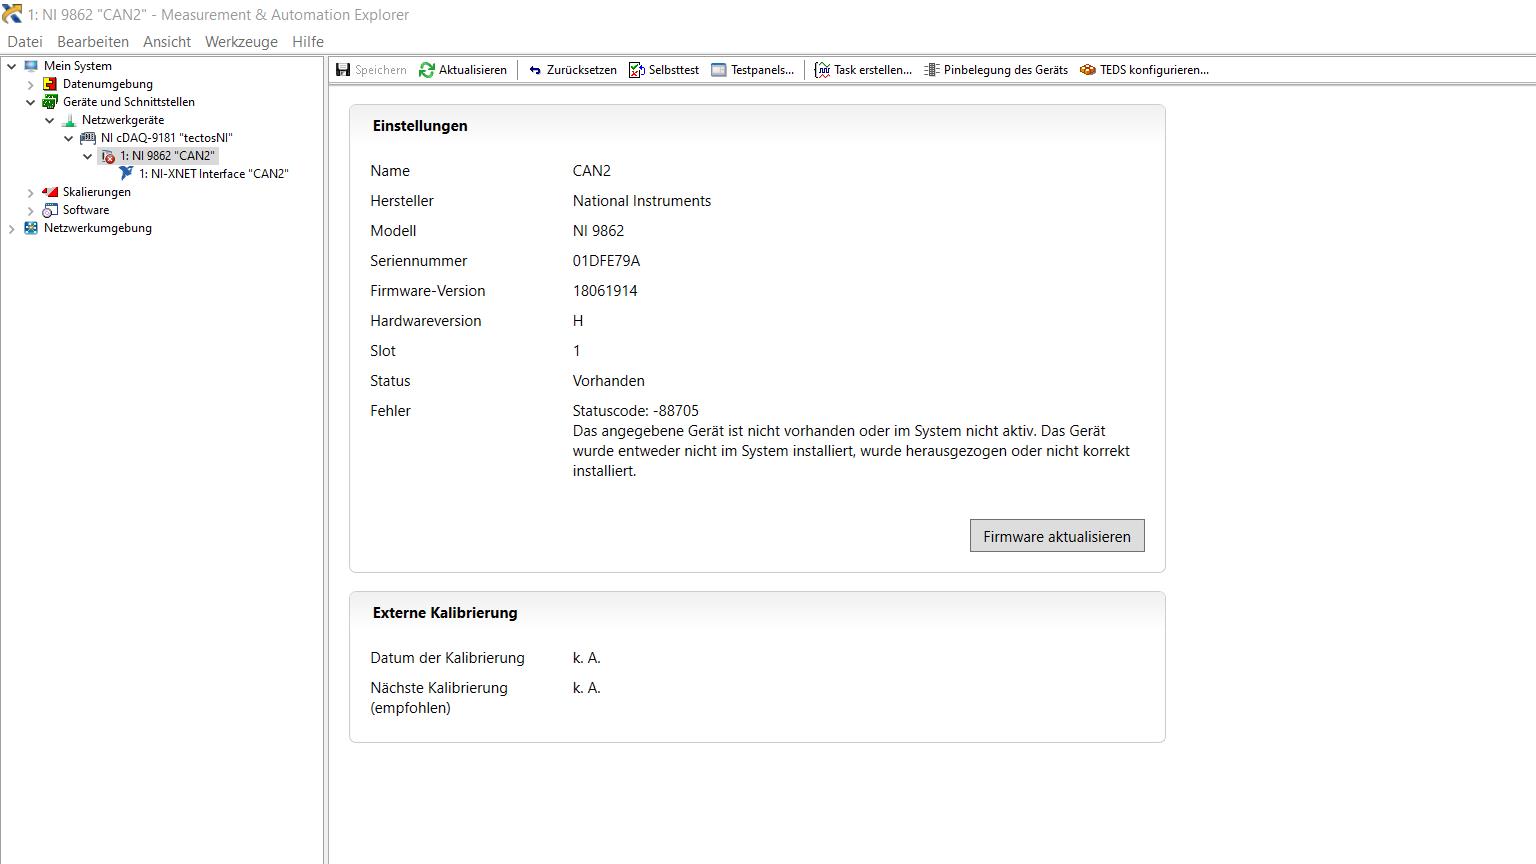The width and height of the screenshot is (1536, 864).
Task: Click Task erstellen... toolbar label
Action: pos(873,70)
